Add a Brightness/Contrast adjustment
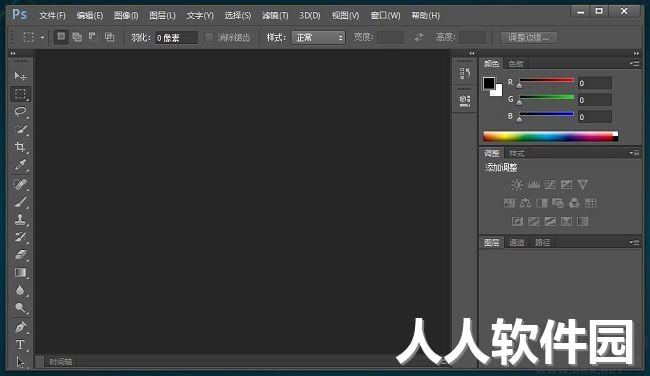 coord(517,184)
